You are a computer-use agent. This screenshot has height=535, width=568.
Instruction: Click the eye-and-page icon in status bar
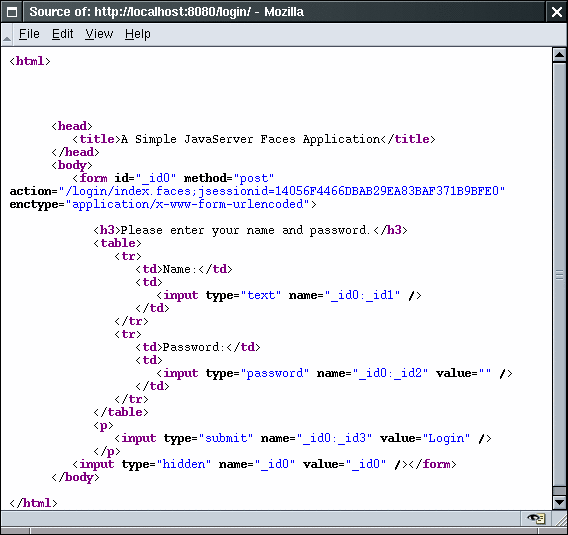click(536, 518)
